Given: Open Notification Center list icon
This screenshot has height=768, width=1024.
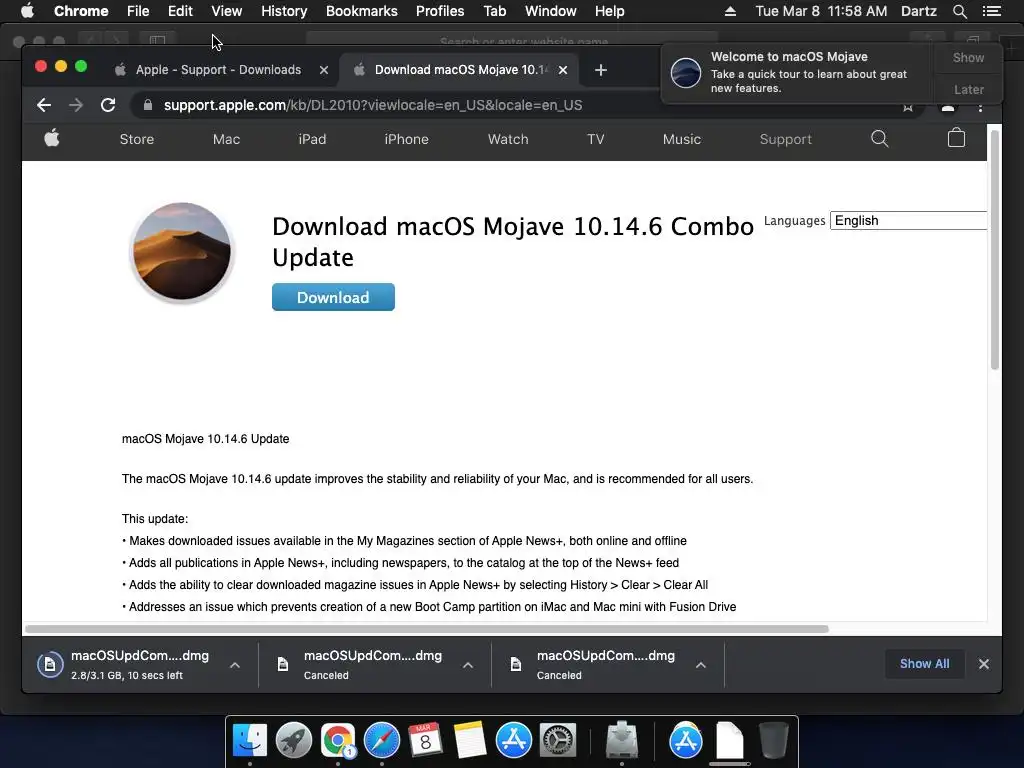Looking at the screenshot, I should click(x=991, y=11).
